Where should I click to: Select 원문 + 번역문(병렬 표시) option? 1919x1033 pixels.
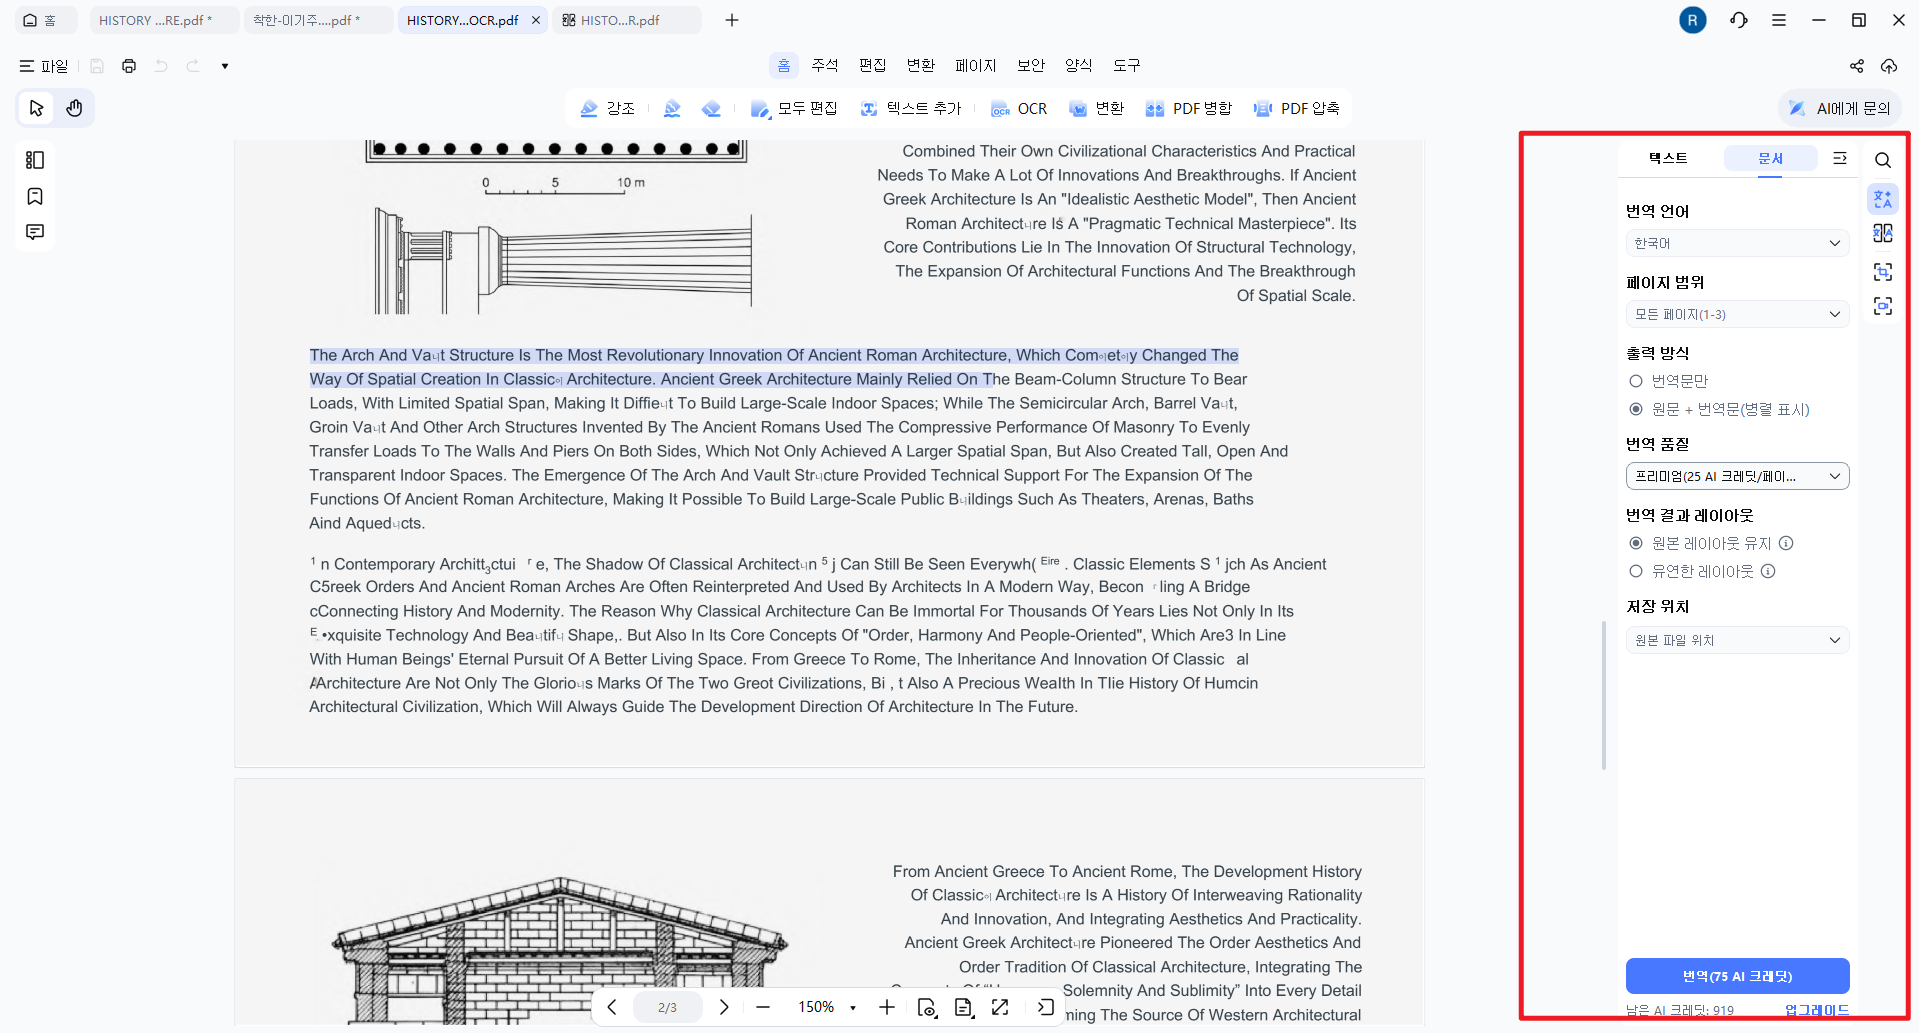1636,409
